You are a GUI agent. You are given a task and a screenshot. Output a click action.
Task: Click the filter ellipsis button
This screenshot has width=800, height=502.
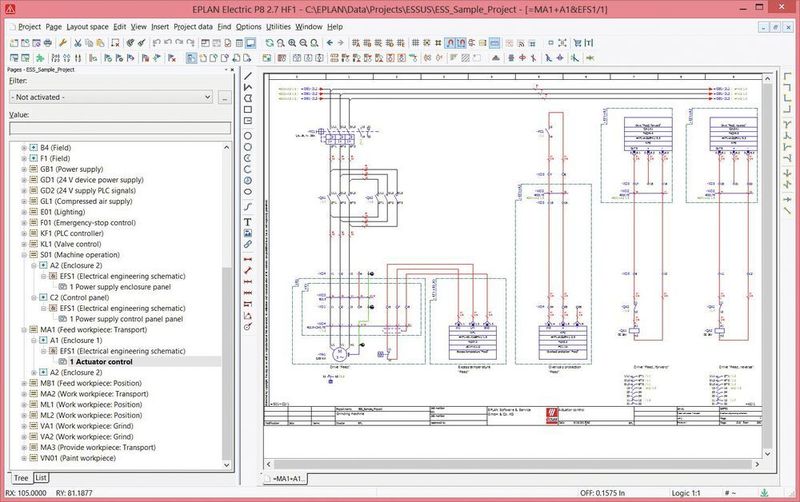point(224,97)
